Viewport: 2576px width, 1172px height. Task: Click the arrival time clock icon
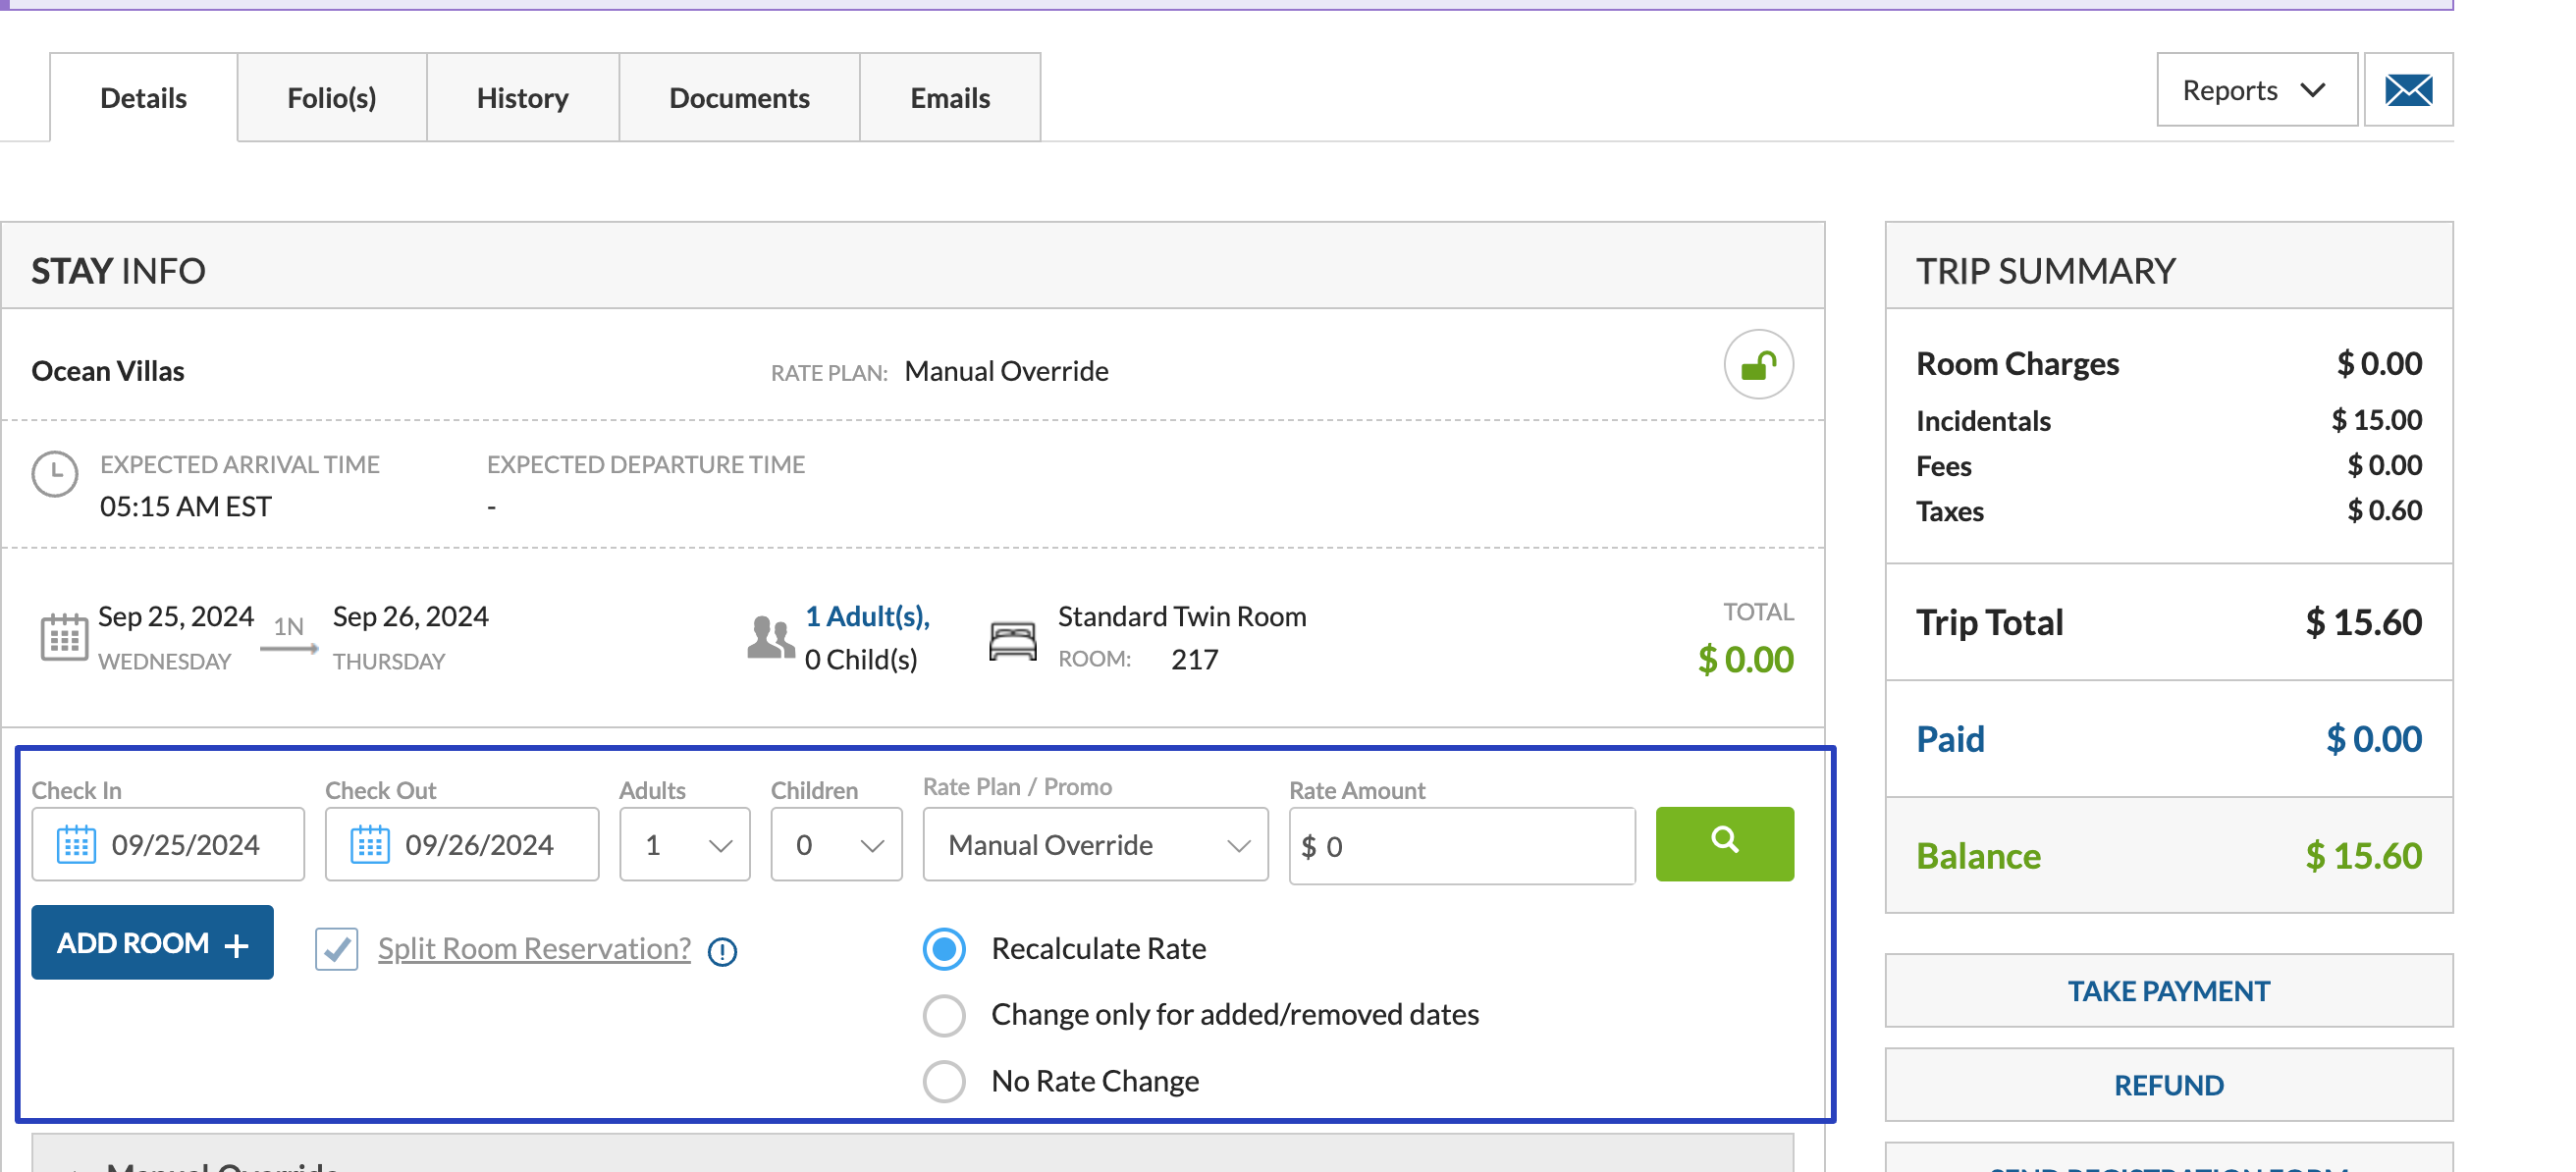[x=55, y=474]
